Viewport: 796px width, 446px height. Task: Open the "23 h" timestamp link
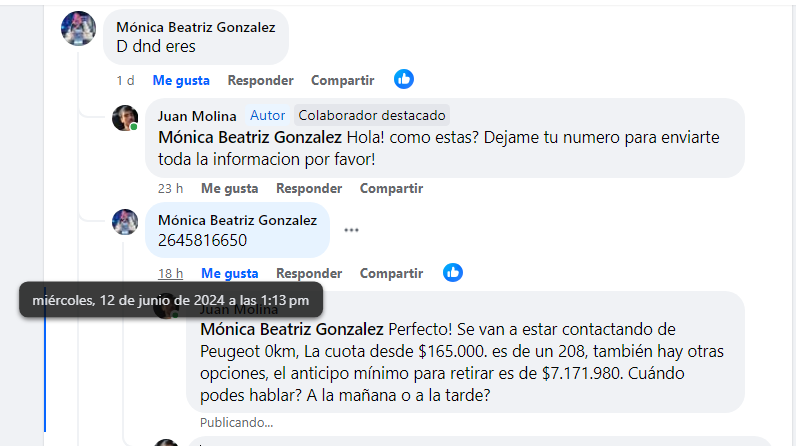pyautogui.click(x=171, y=188)
